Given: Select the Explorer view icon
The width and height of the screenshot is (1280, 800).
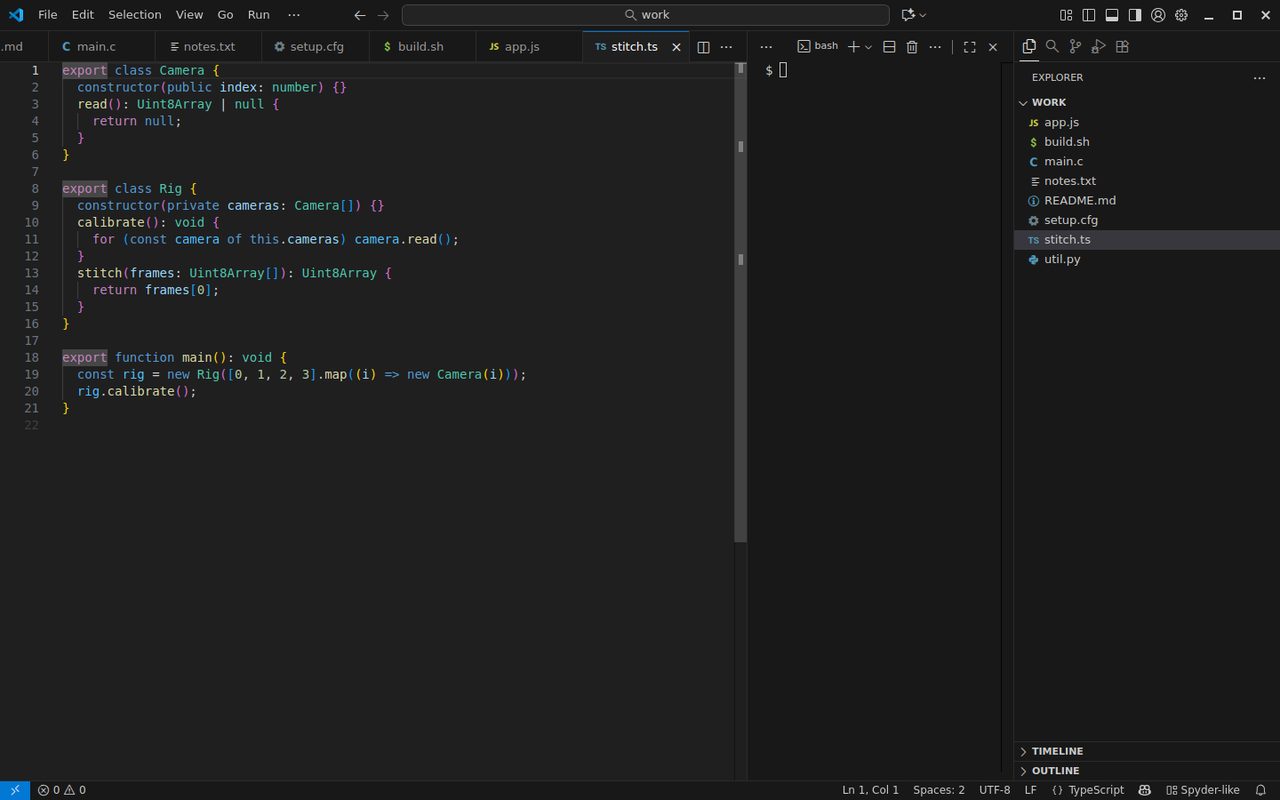Looking at the screenshot, I should pyautogui.click(x=1029, y=46).
